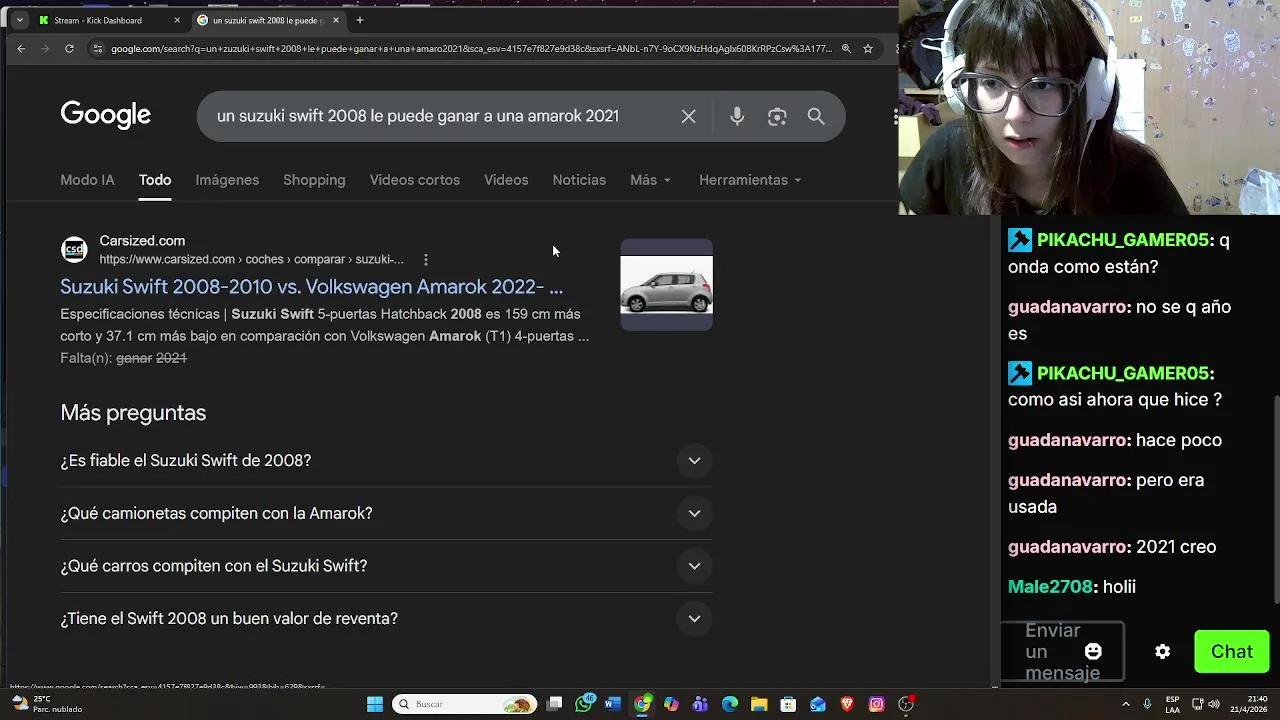The image size is (1280, 720).
Task: Open Google Lens image search
Action: (x=777, y=117)
